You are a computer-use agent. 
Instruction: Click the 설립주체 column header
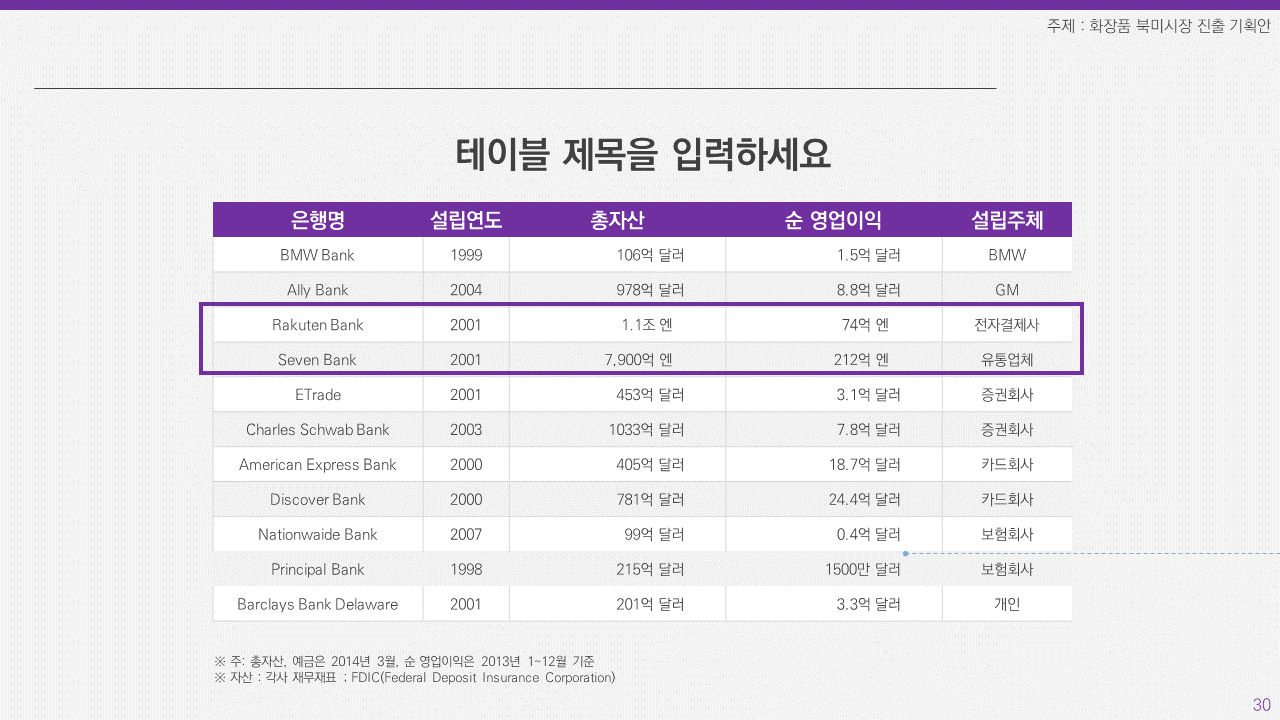click(x=1007, y=220)
